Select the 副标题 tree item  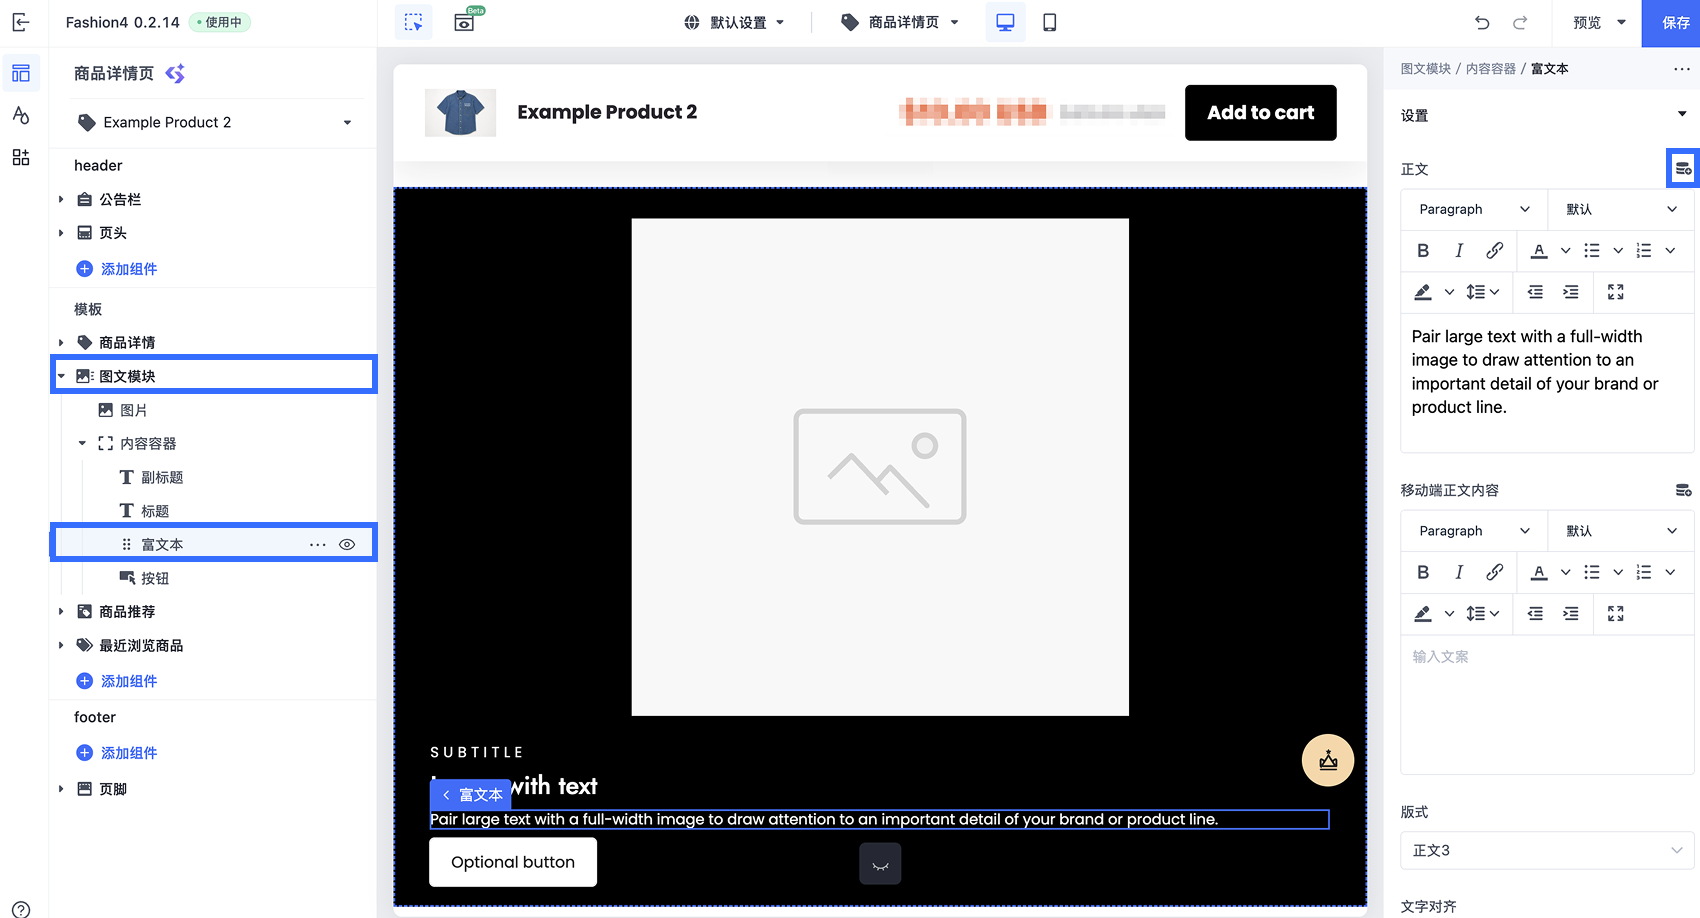point(162,477)
